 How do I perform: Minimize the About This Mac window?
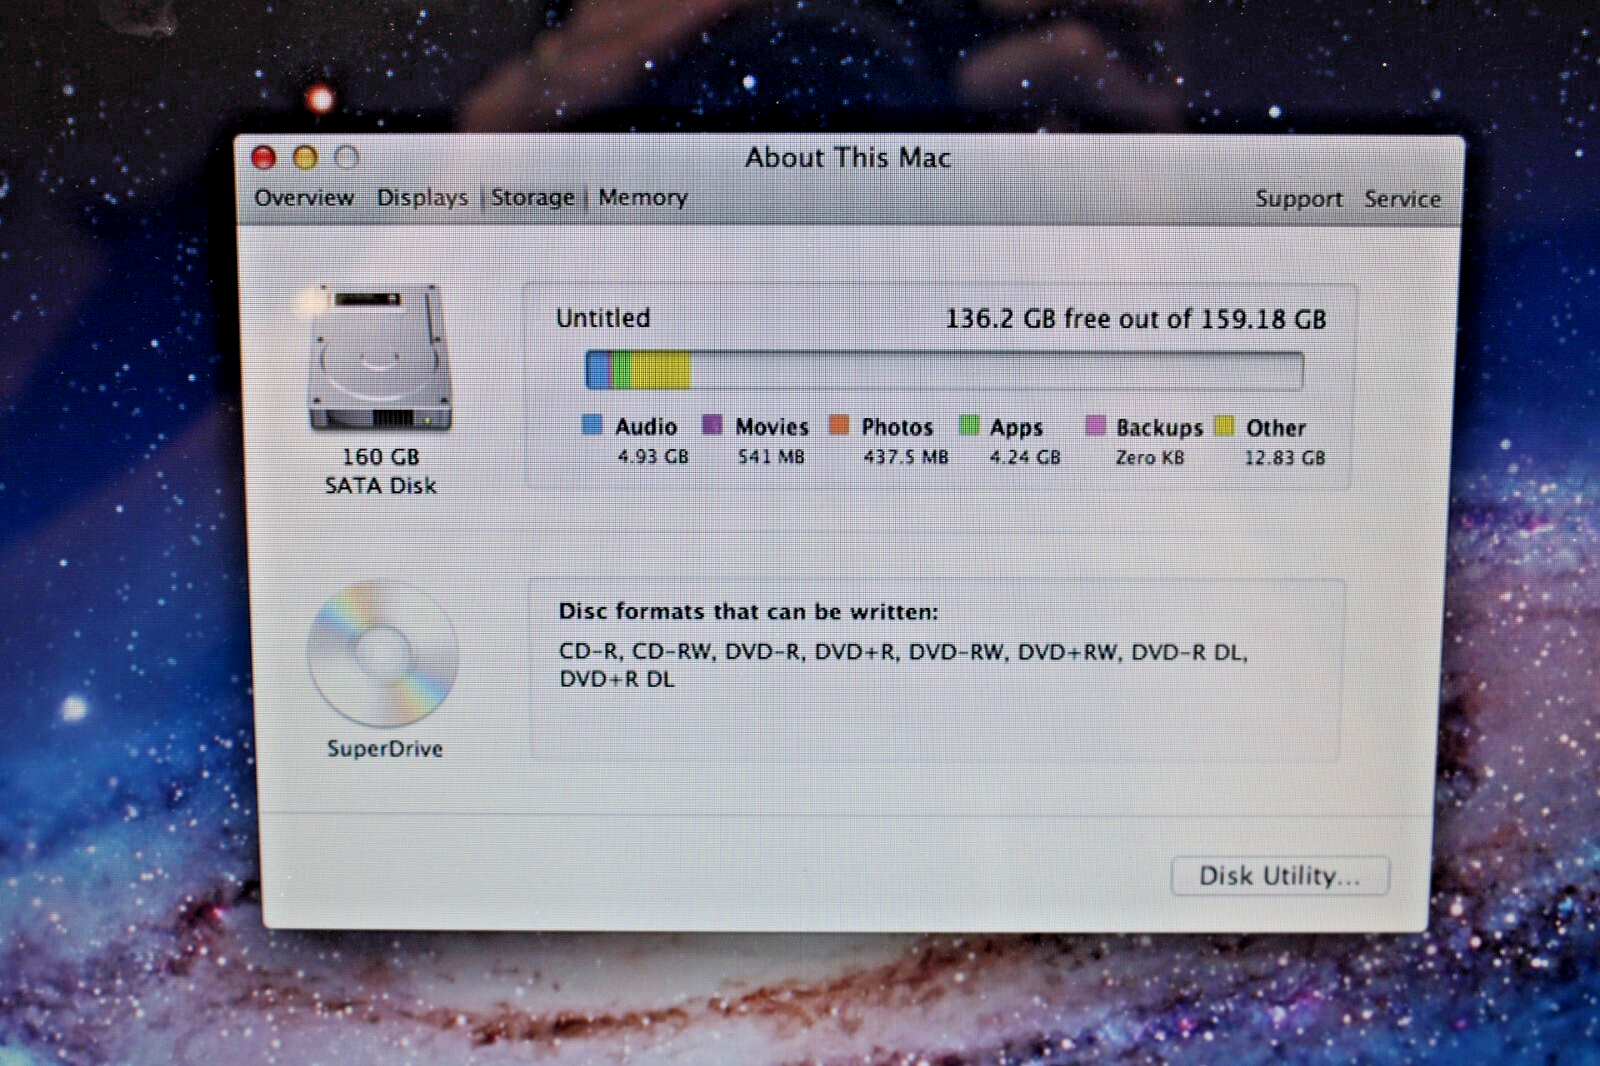click(x=305, y=157)
